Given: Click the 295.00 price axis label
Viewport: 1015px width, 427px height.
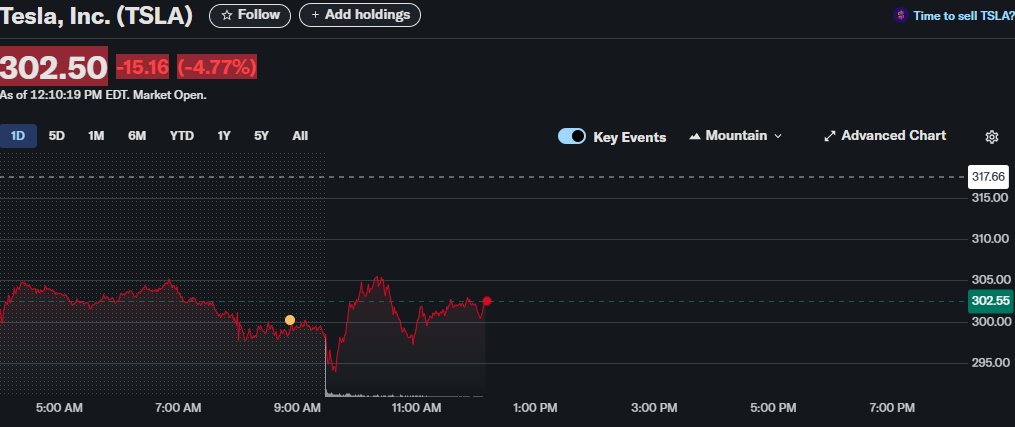Looking at the screenshot, I should pyautogui.click(x=990, y=363).
